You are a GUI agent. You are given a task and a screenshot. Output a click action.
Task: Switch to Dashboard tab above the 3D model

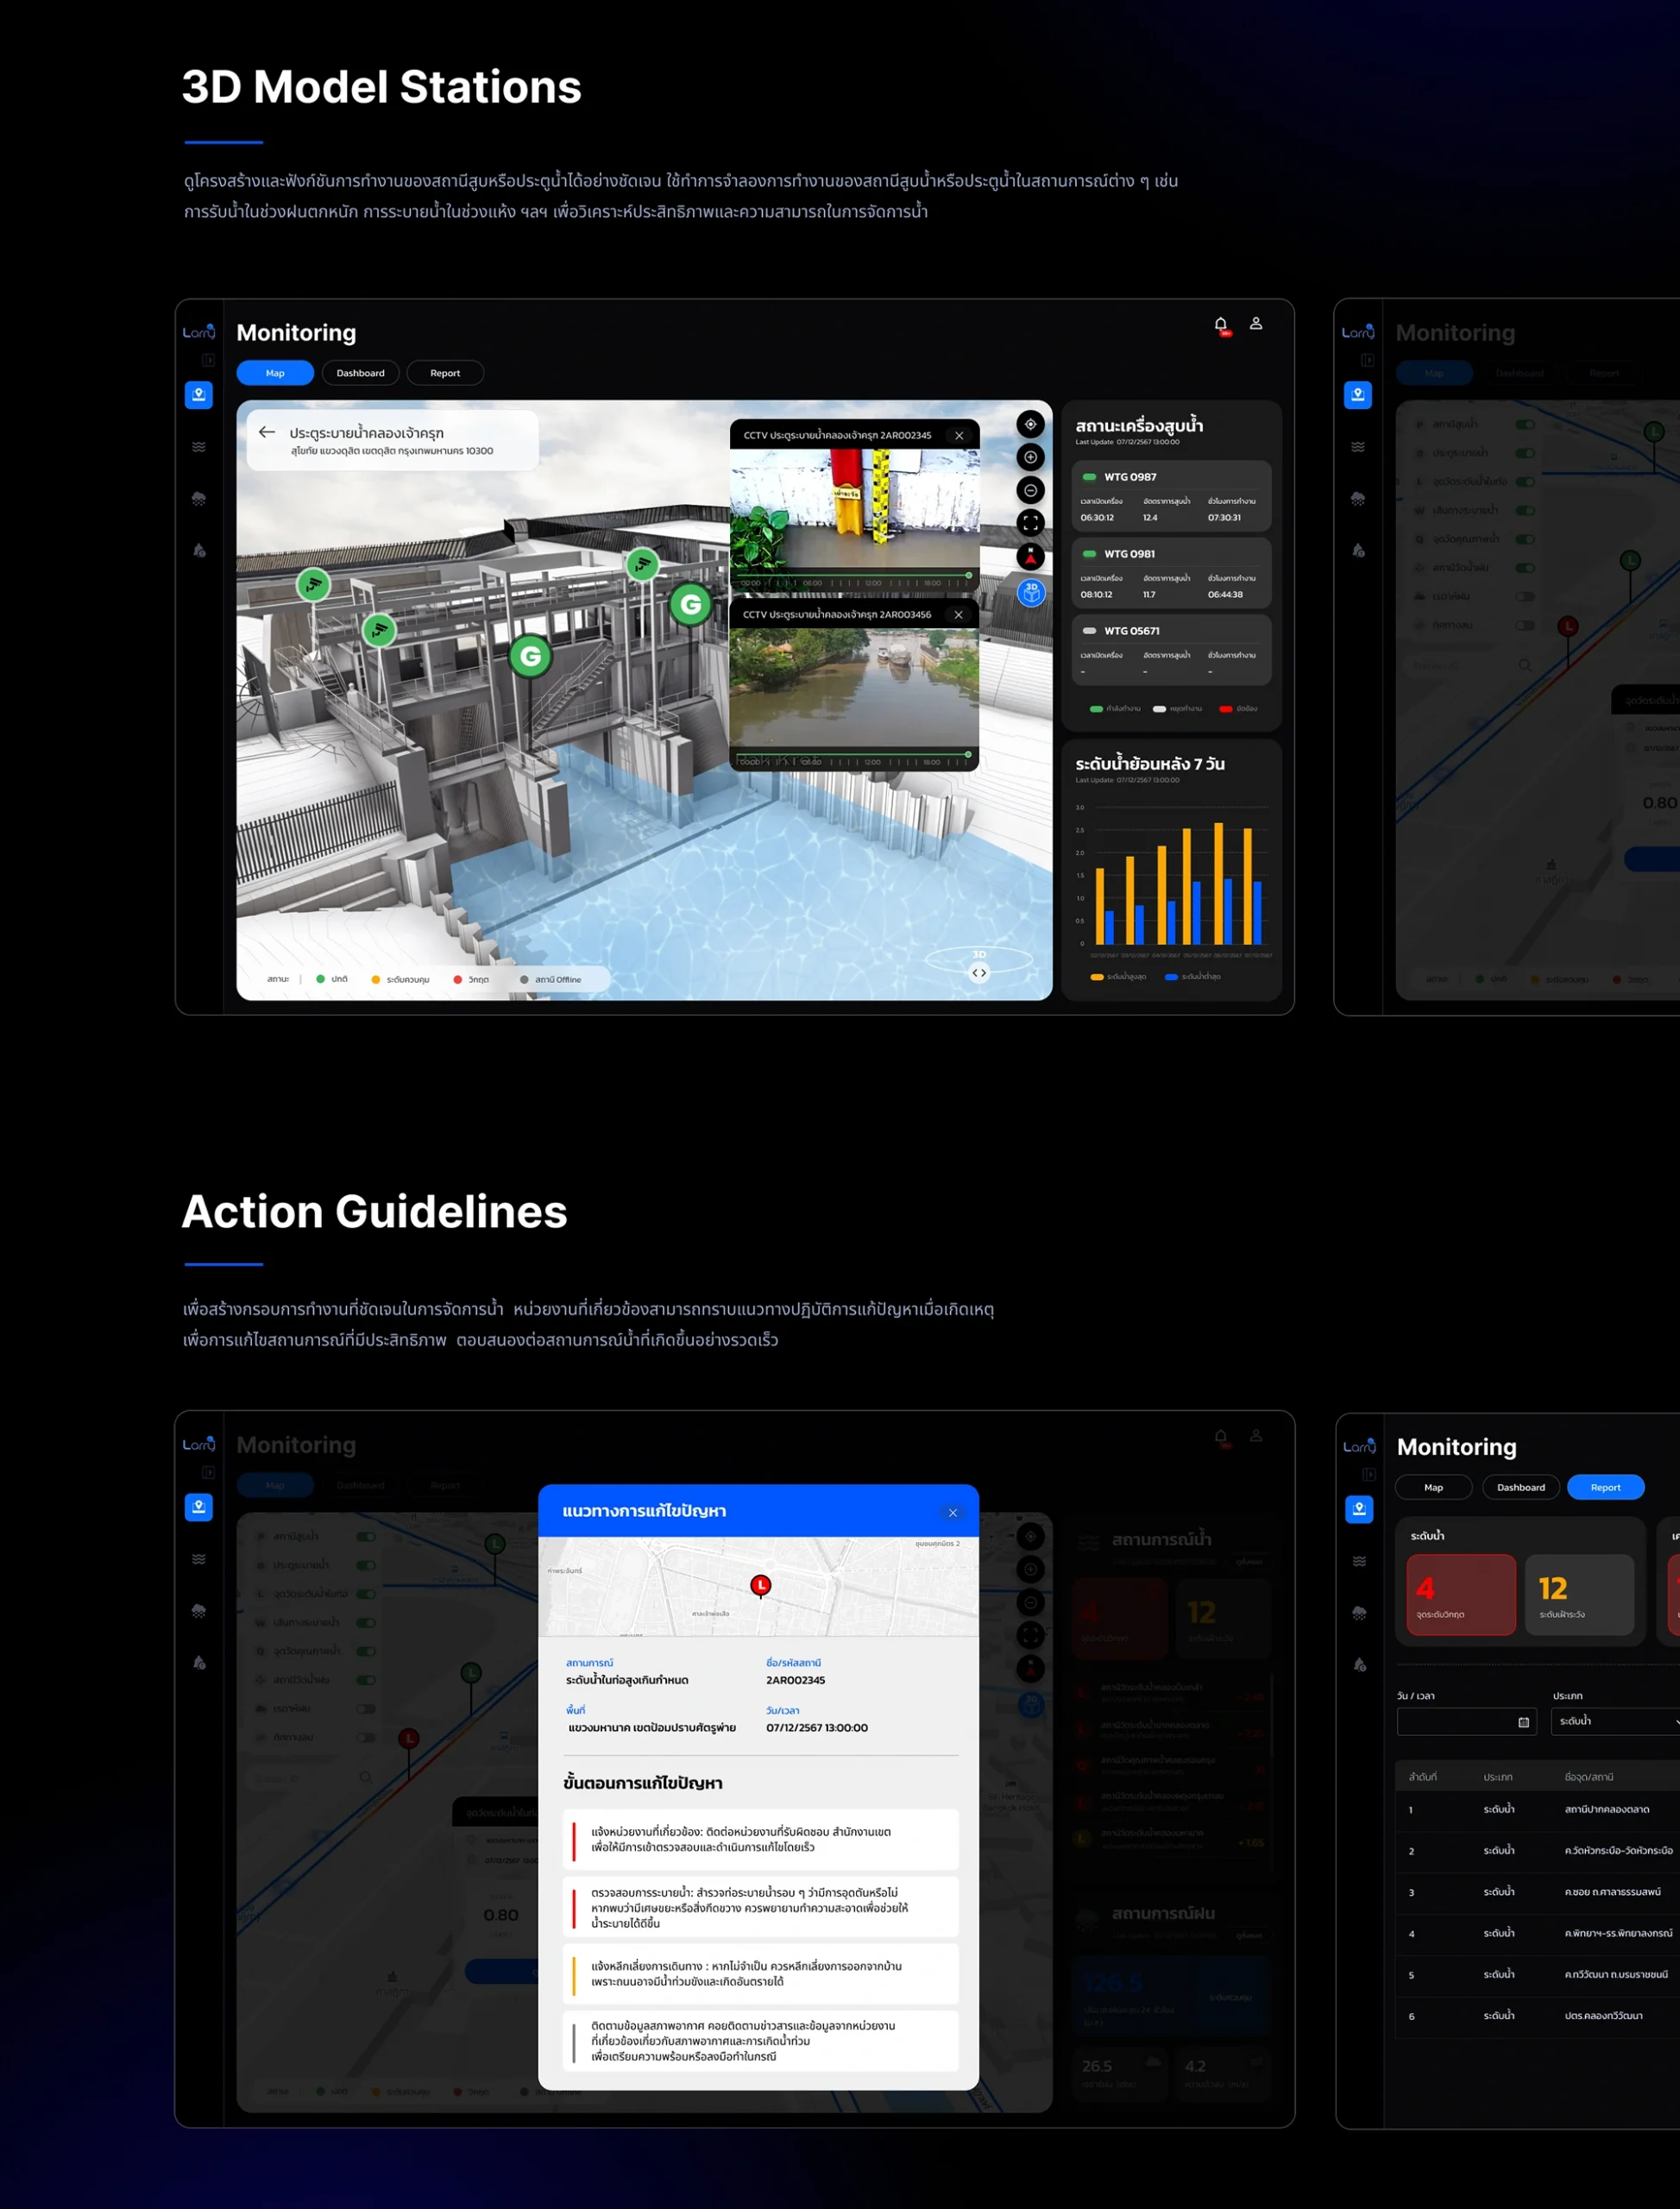pyautogui.click(x=360, y=373)
